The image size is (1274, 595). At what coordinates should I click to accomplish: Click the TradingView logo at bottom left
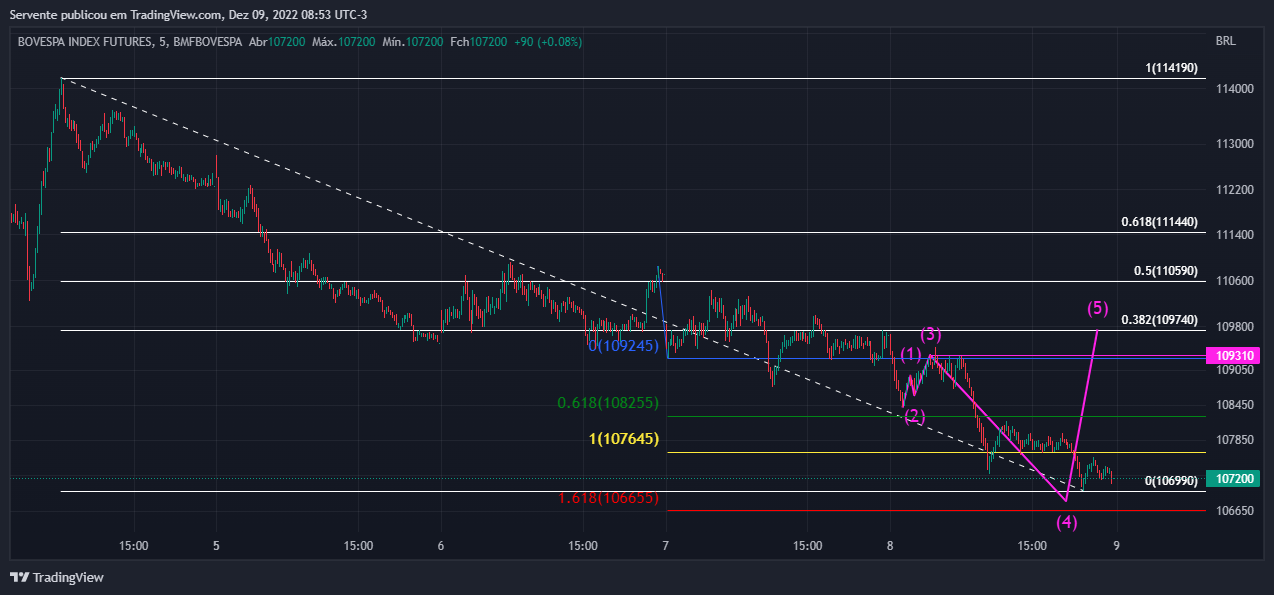[x=57, y=577]
